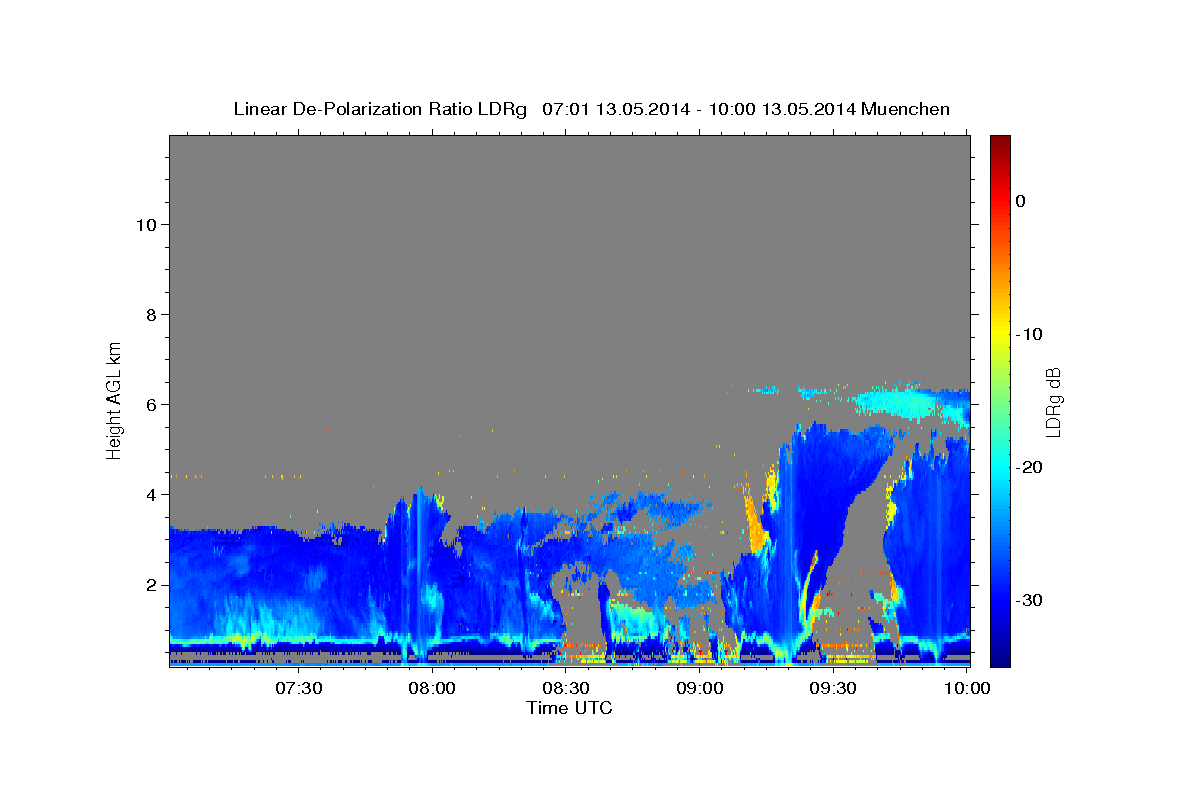
Task: Click the height tick label 6
Action: (151, 405)
